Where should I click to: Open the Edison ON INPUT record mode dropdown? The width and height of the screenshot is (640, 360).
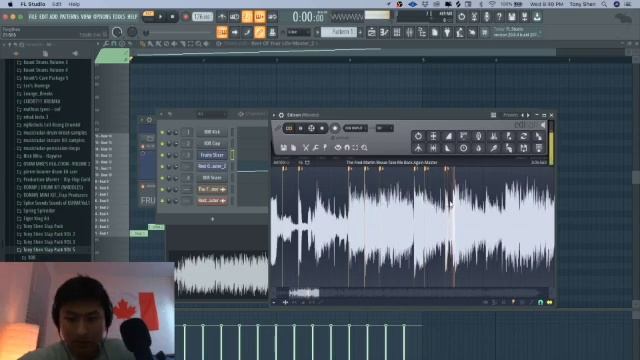(x=356, y=128)
